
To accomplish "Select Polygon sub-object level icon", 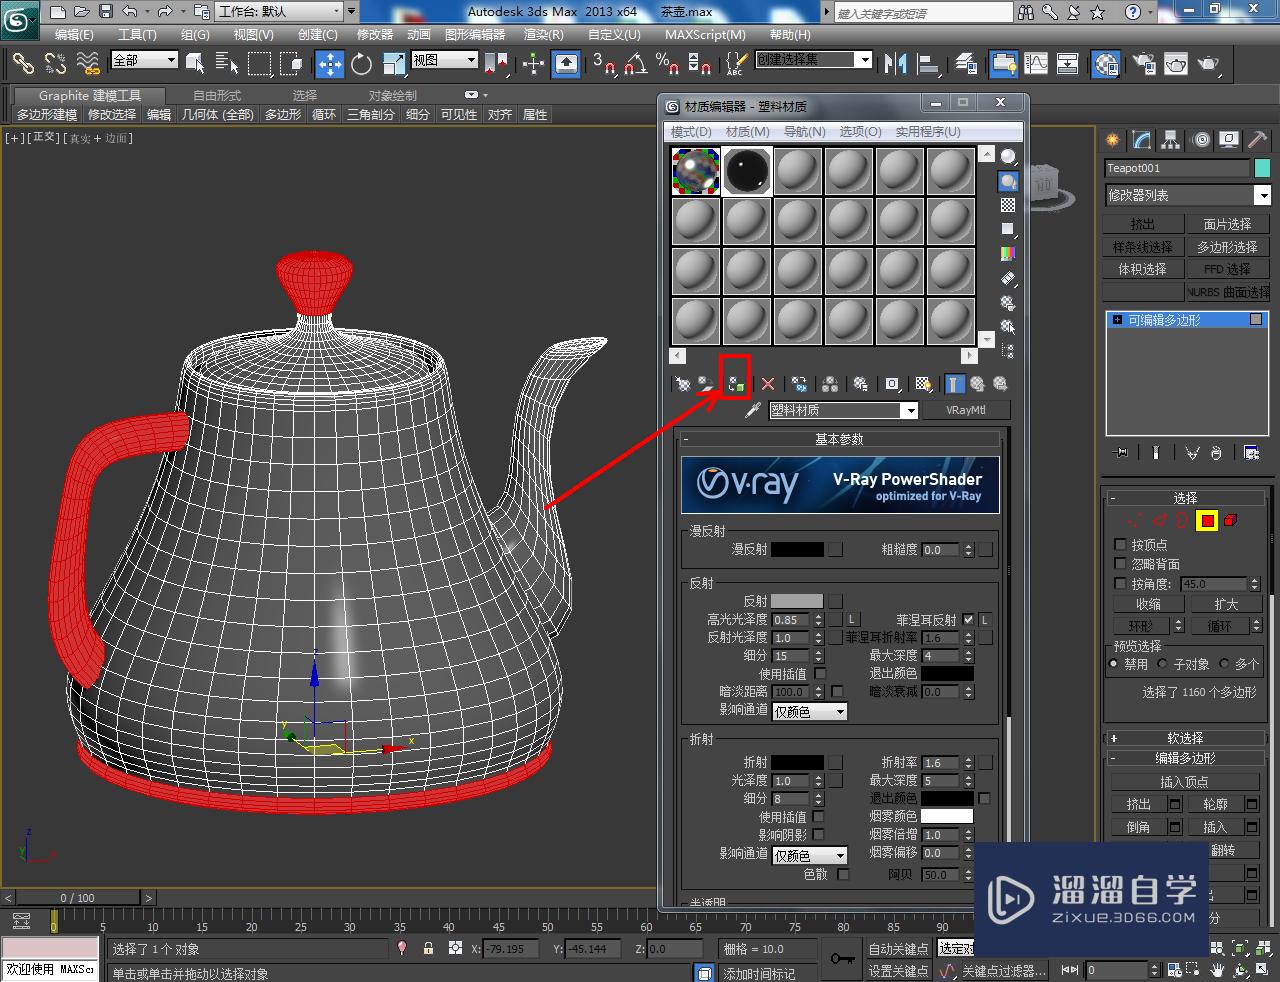I will (x=1207, y=520).
